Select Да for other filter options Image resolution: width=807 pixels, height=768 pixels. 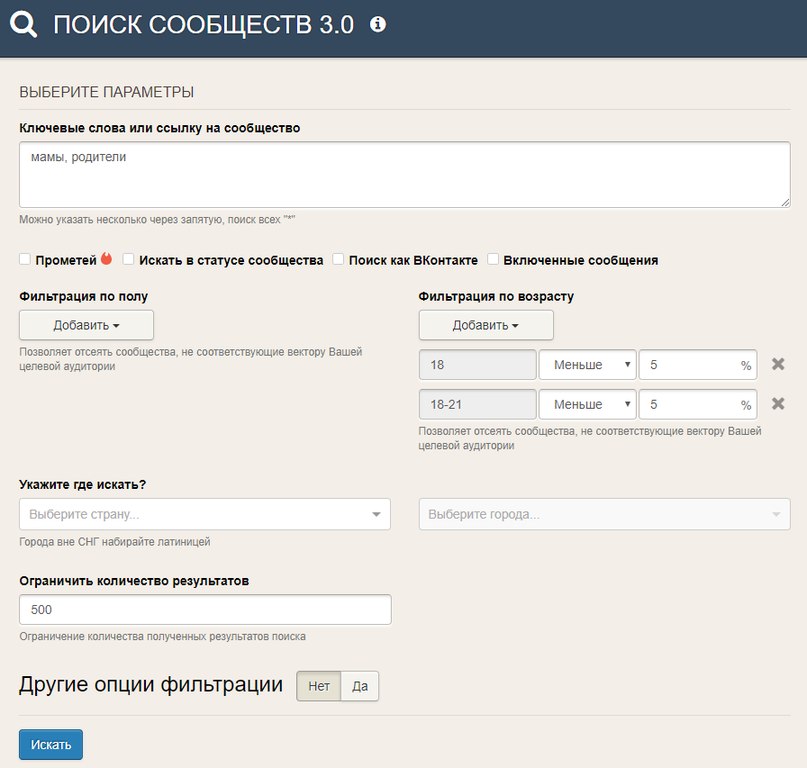click(360, 686)
